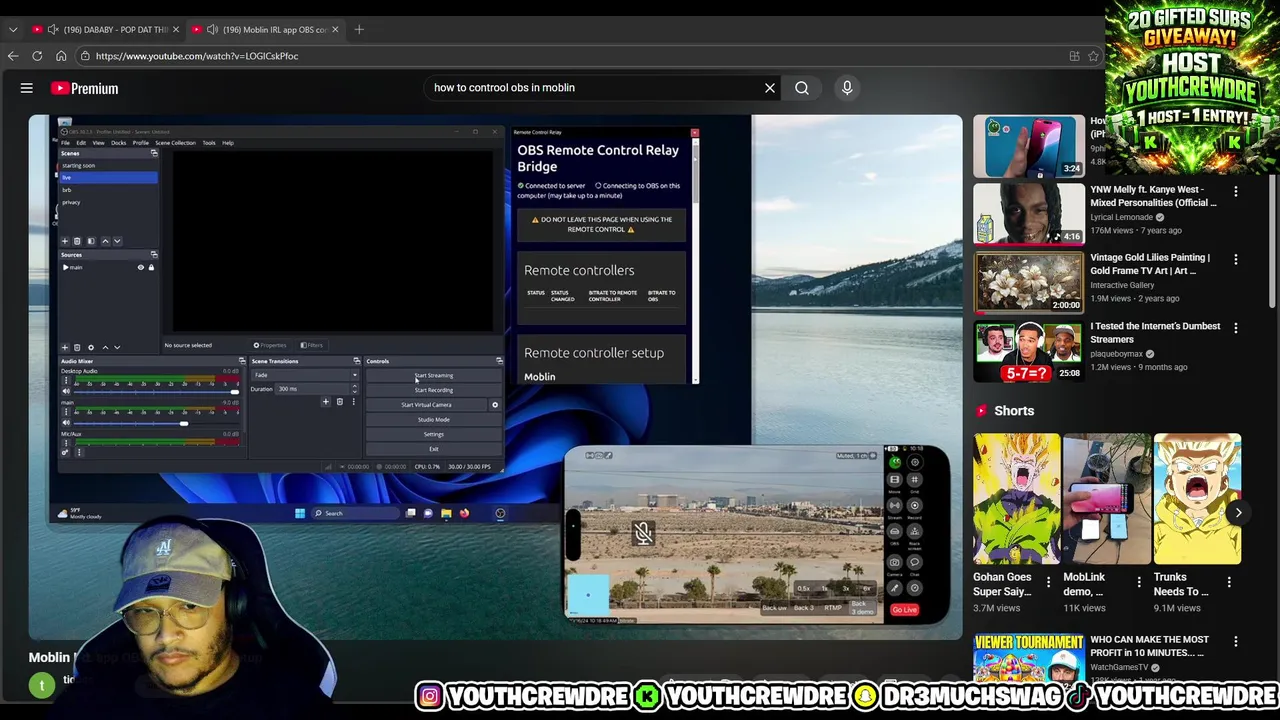Image resolution: width=1280 pixels, height=720 pixels.
Task: Click the YouTube magnifier search button
Action: [x=802, y=88]
